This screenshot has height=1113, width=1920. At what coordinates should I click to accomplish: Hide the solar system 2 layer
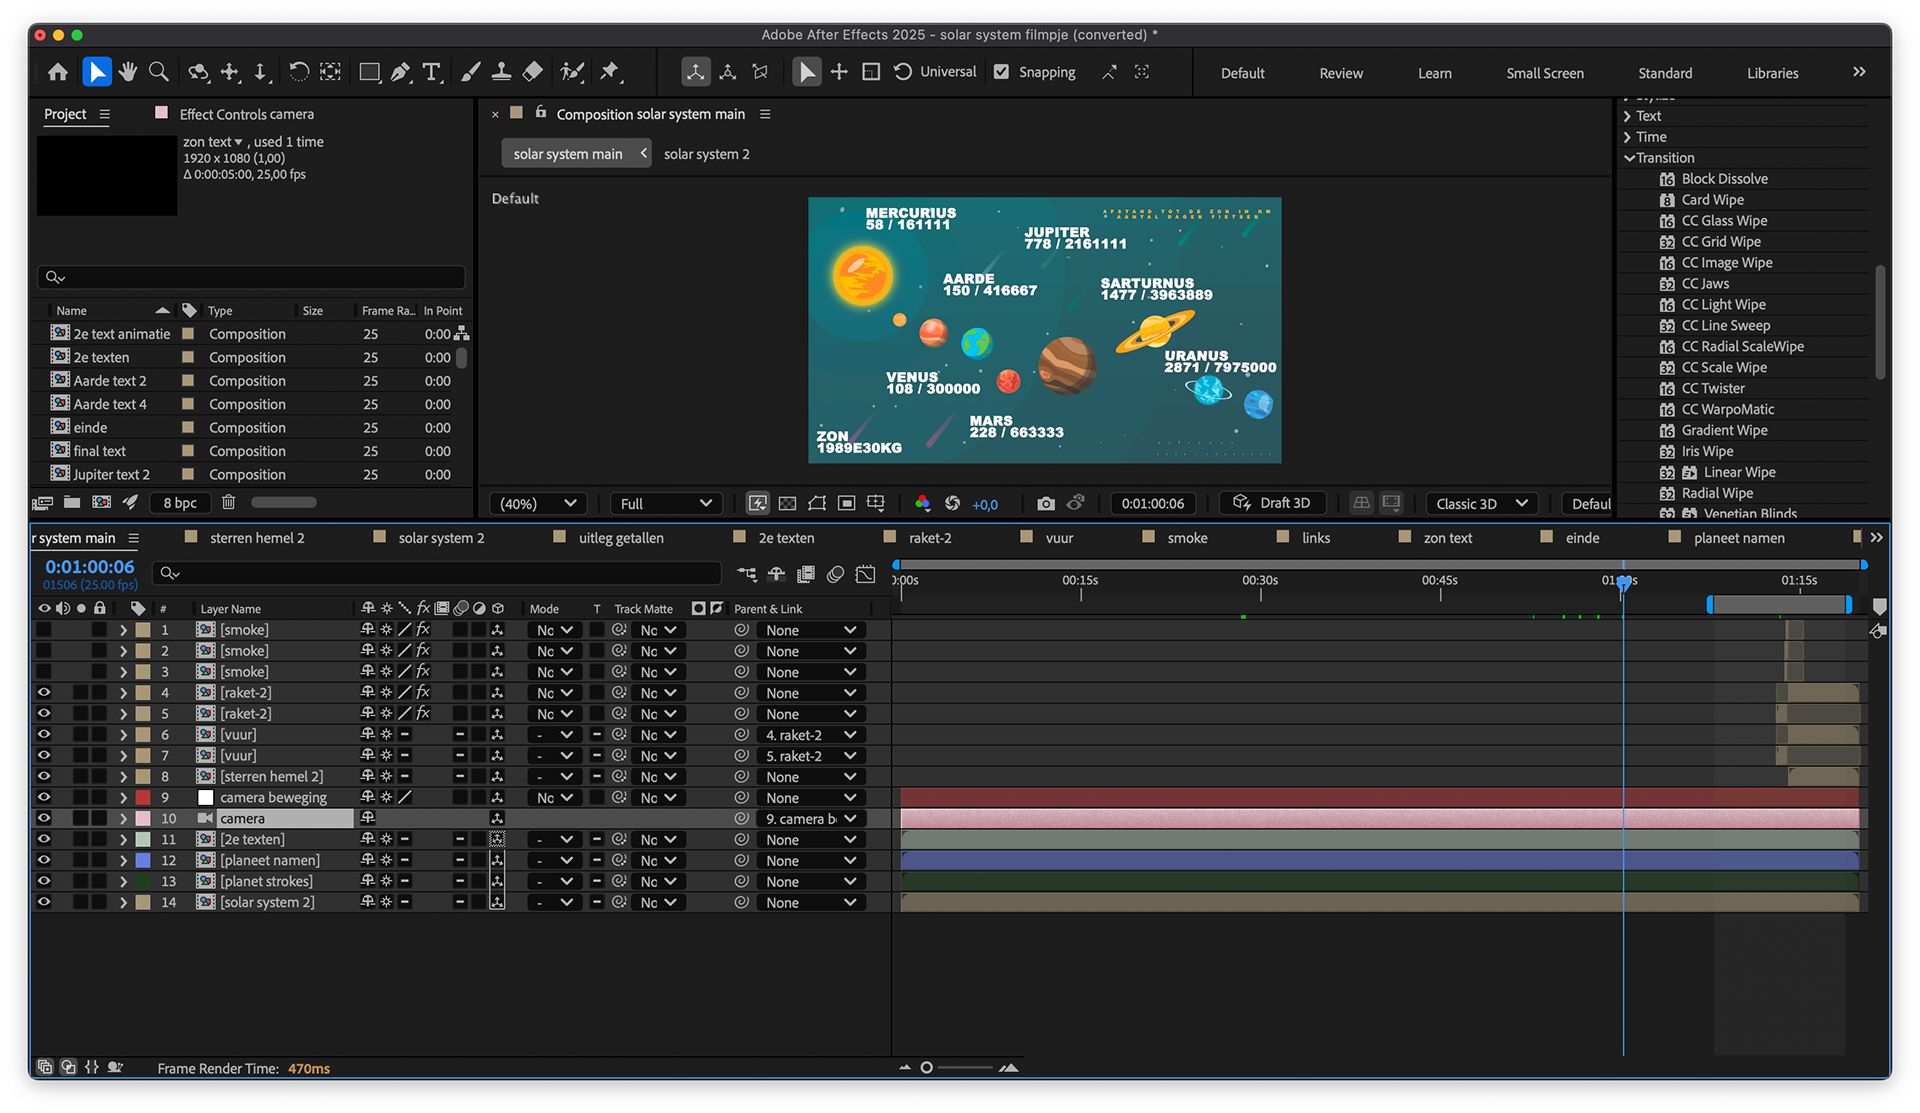click(x=44, y=902)
